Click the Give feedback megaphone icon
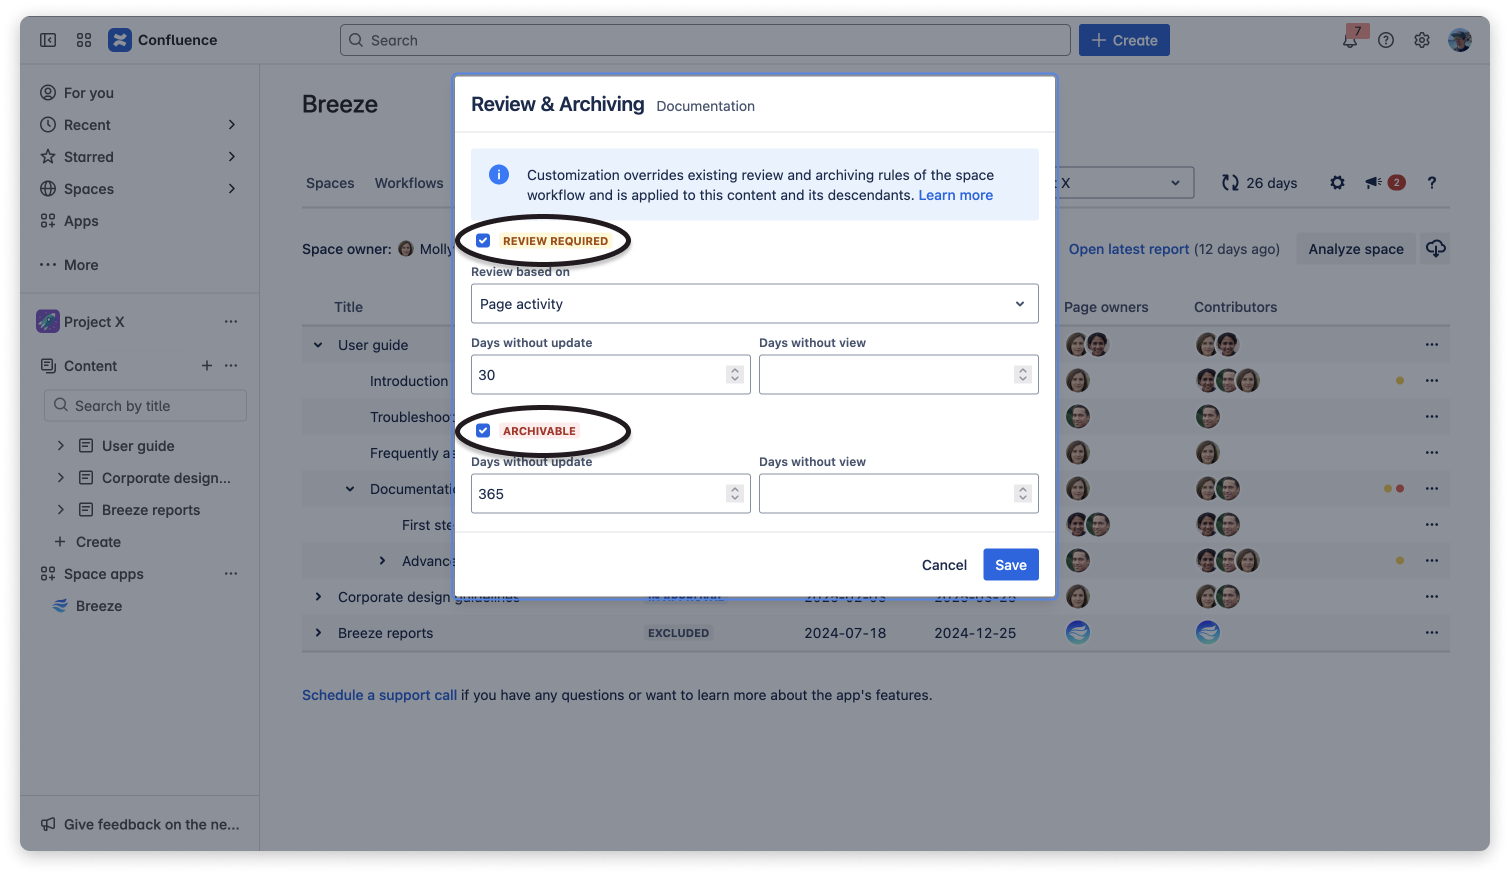The height and width of the screenshot is (875, 1510). click(48, 825)
